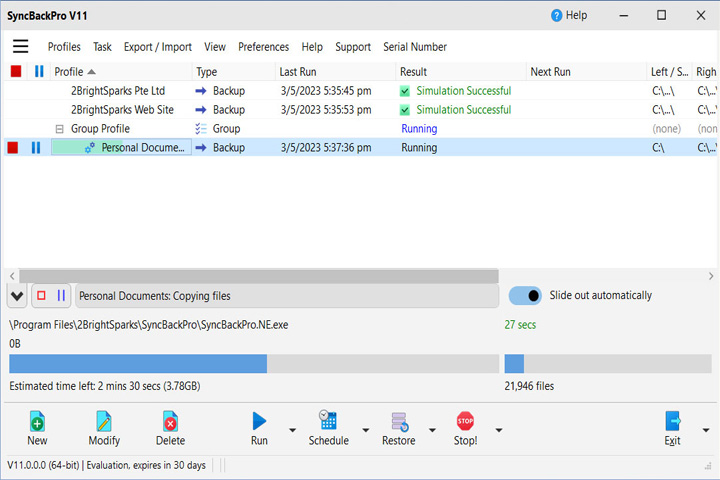Click the Last Run column header

pos(335,72)
